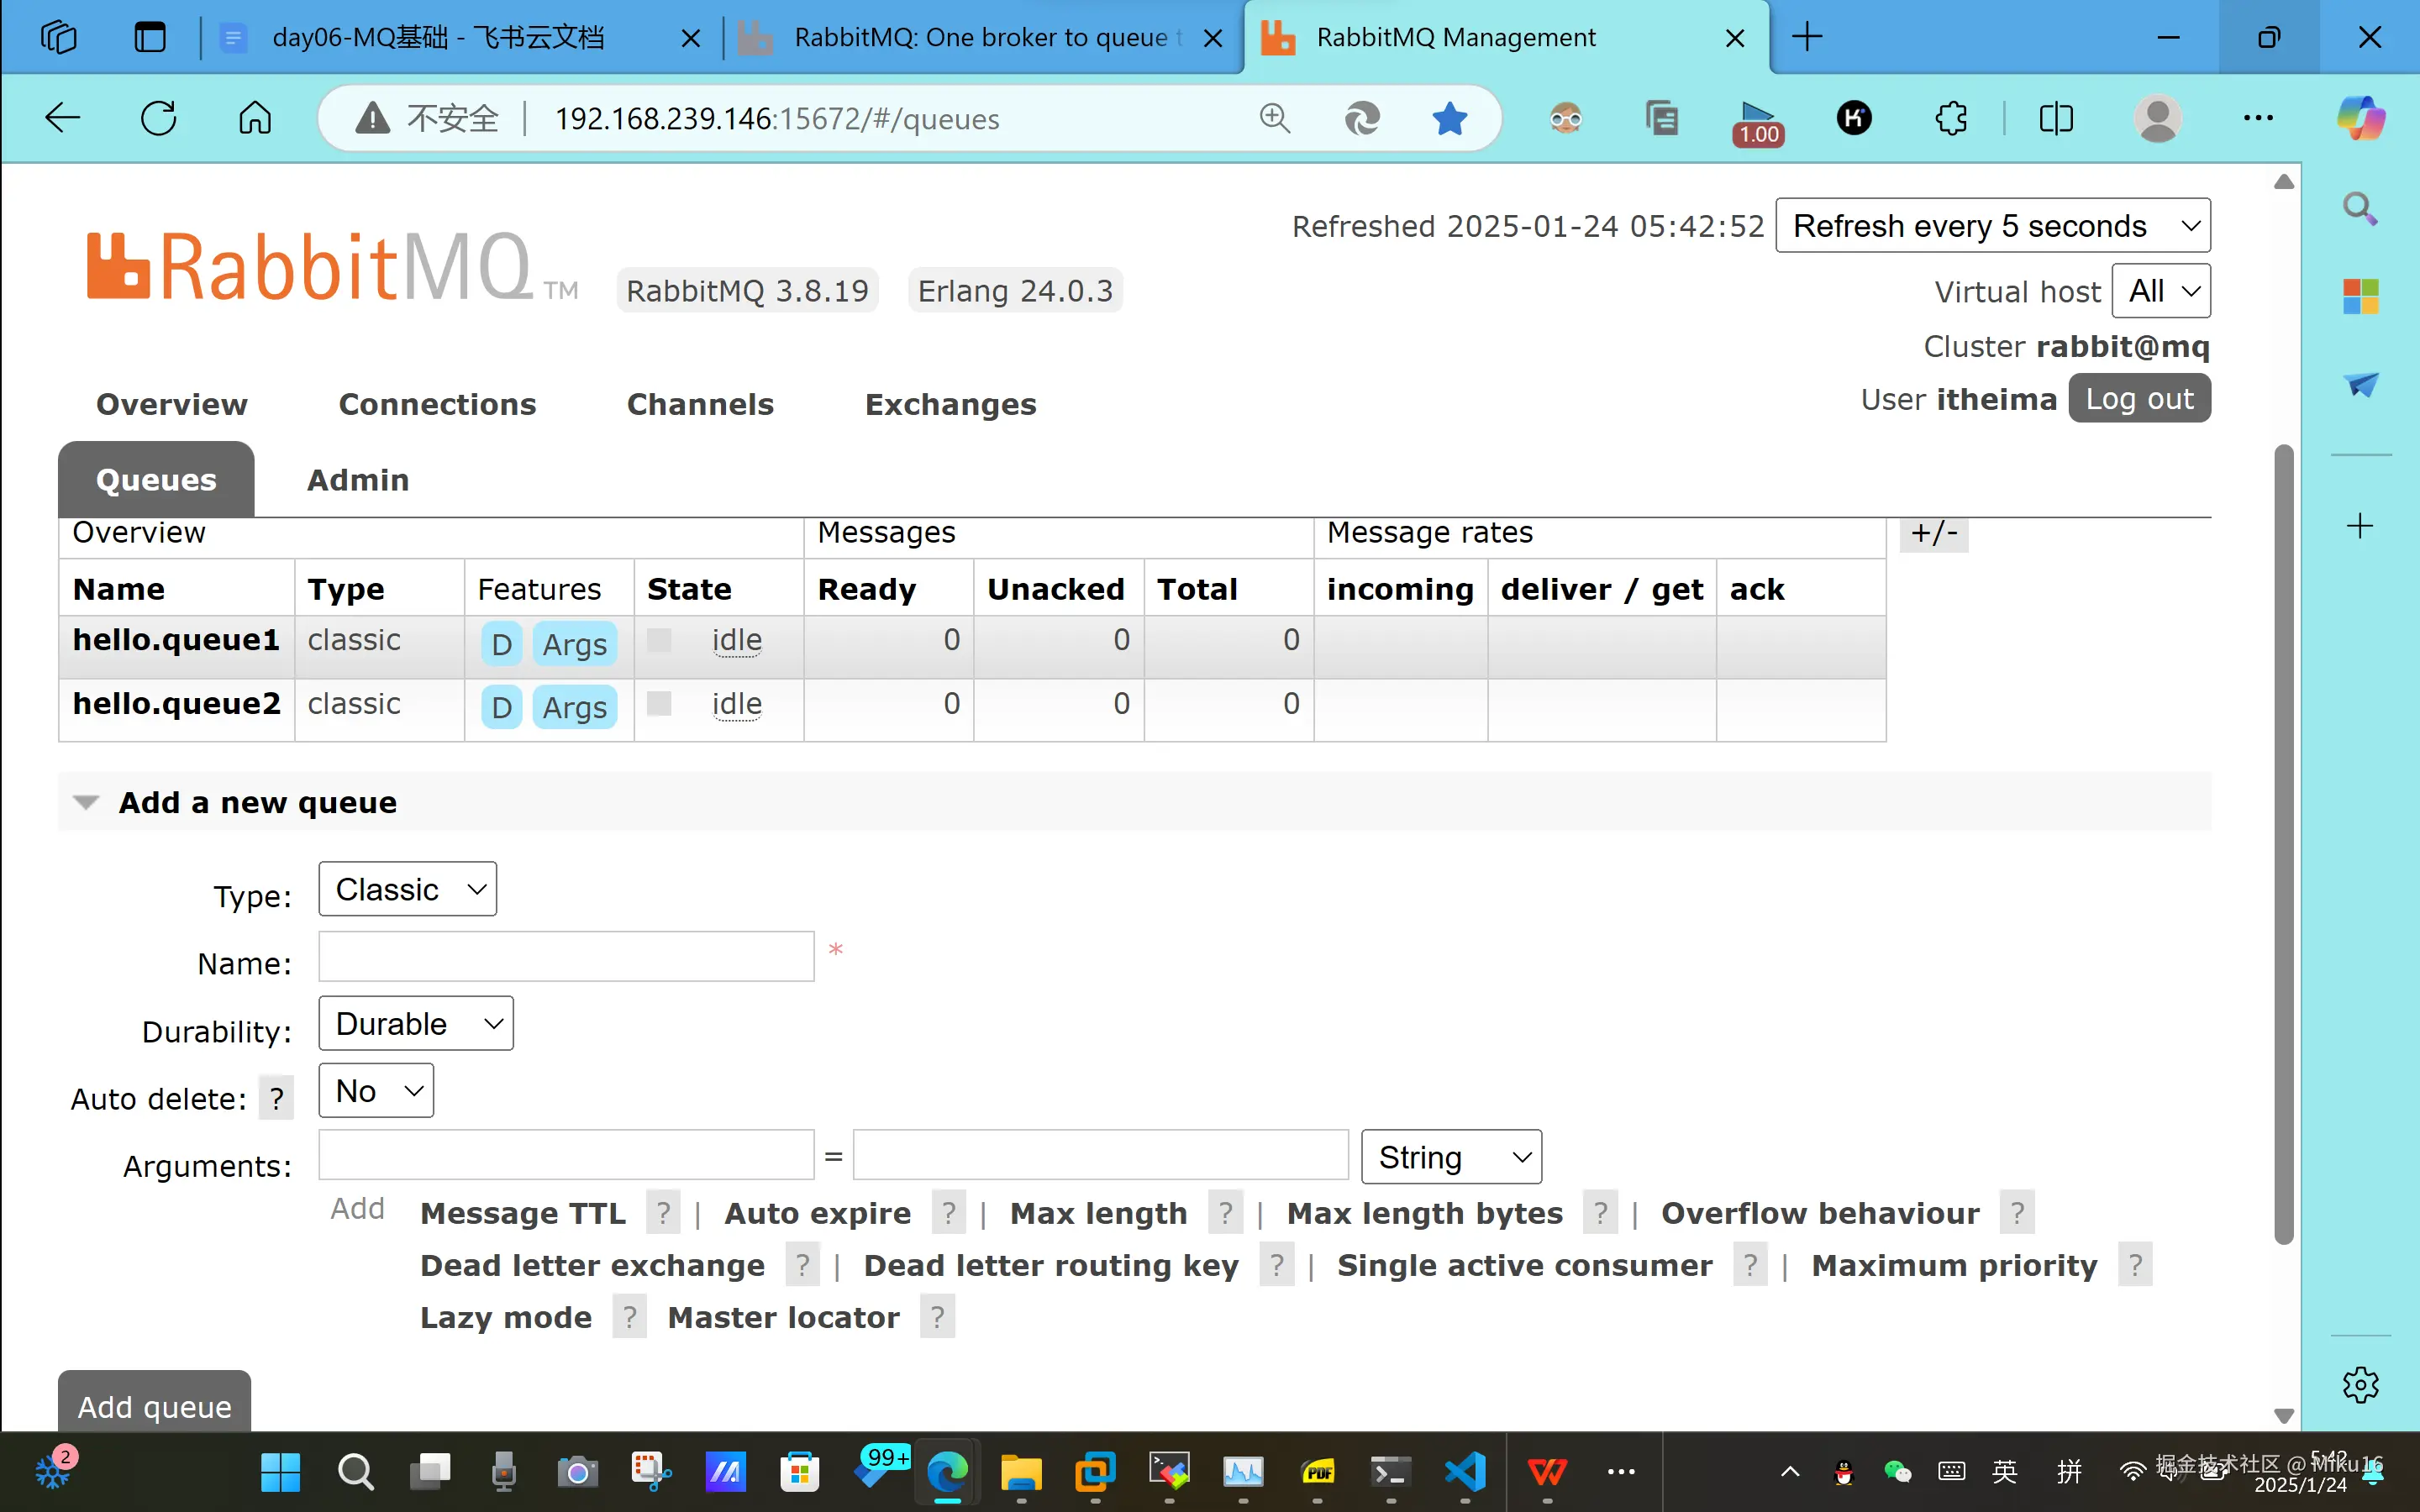Click the Log out button
The image size is (2420, 1512).
2139,399
